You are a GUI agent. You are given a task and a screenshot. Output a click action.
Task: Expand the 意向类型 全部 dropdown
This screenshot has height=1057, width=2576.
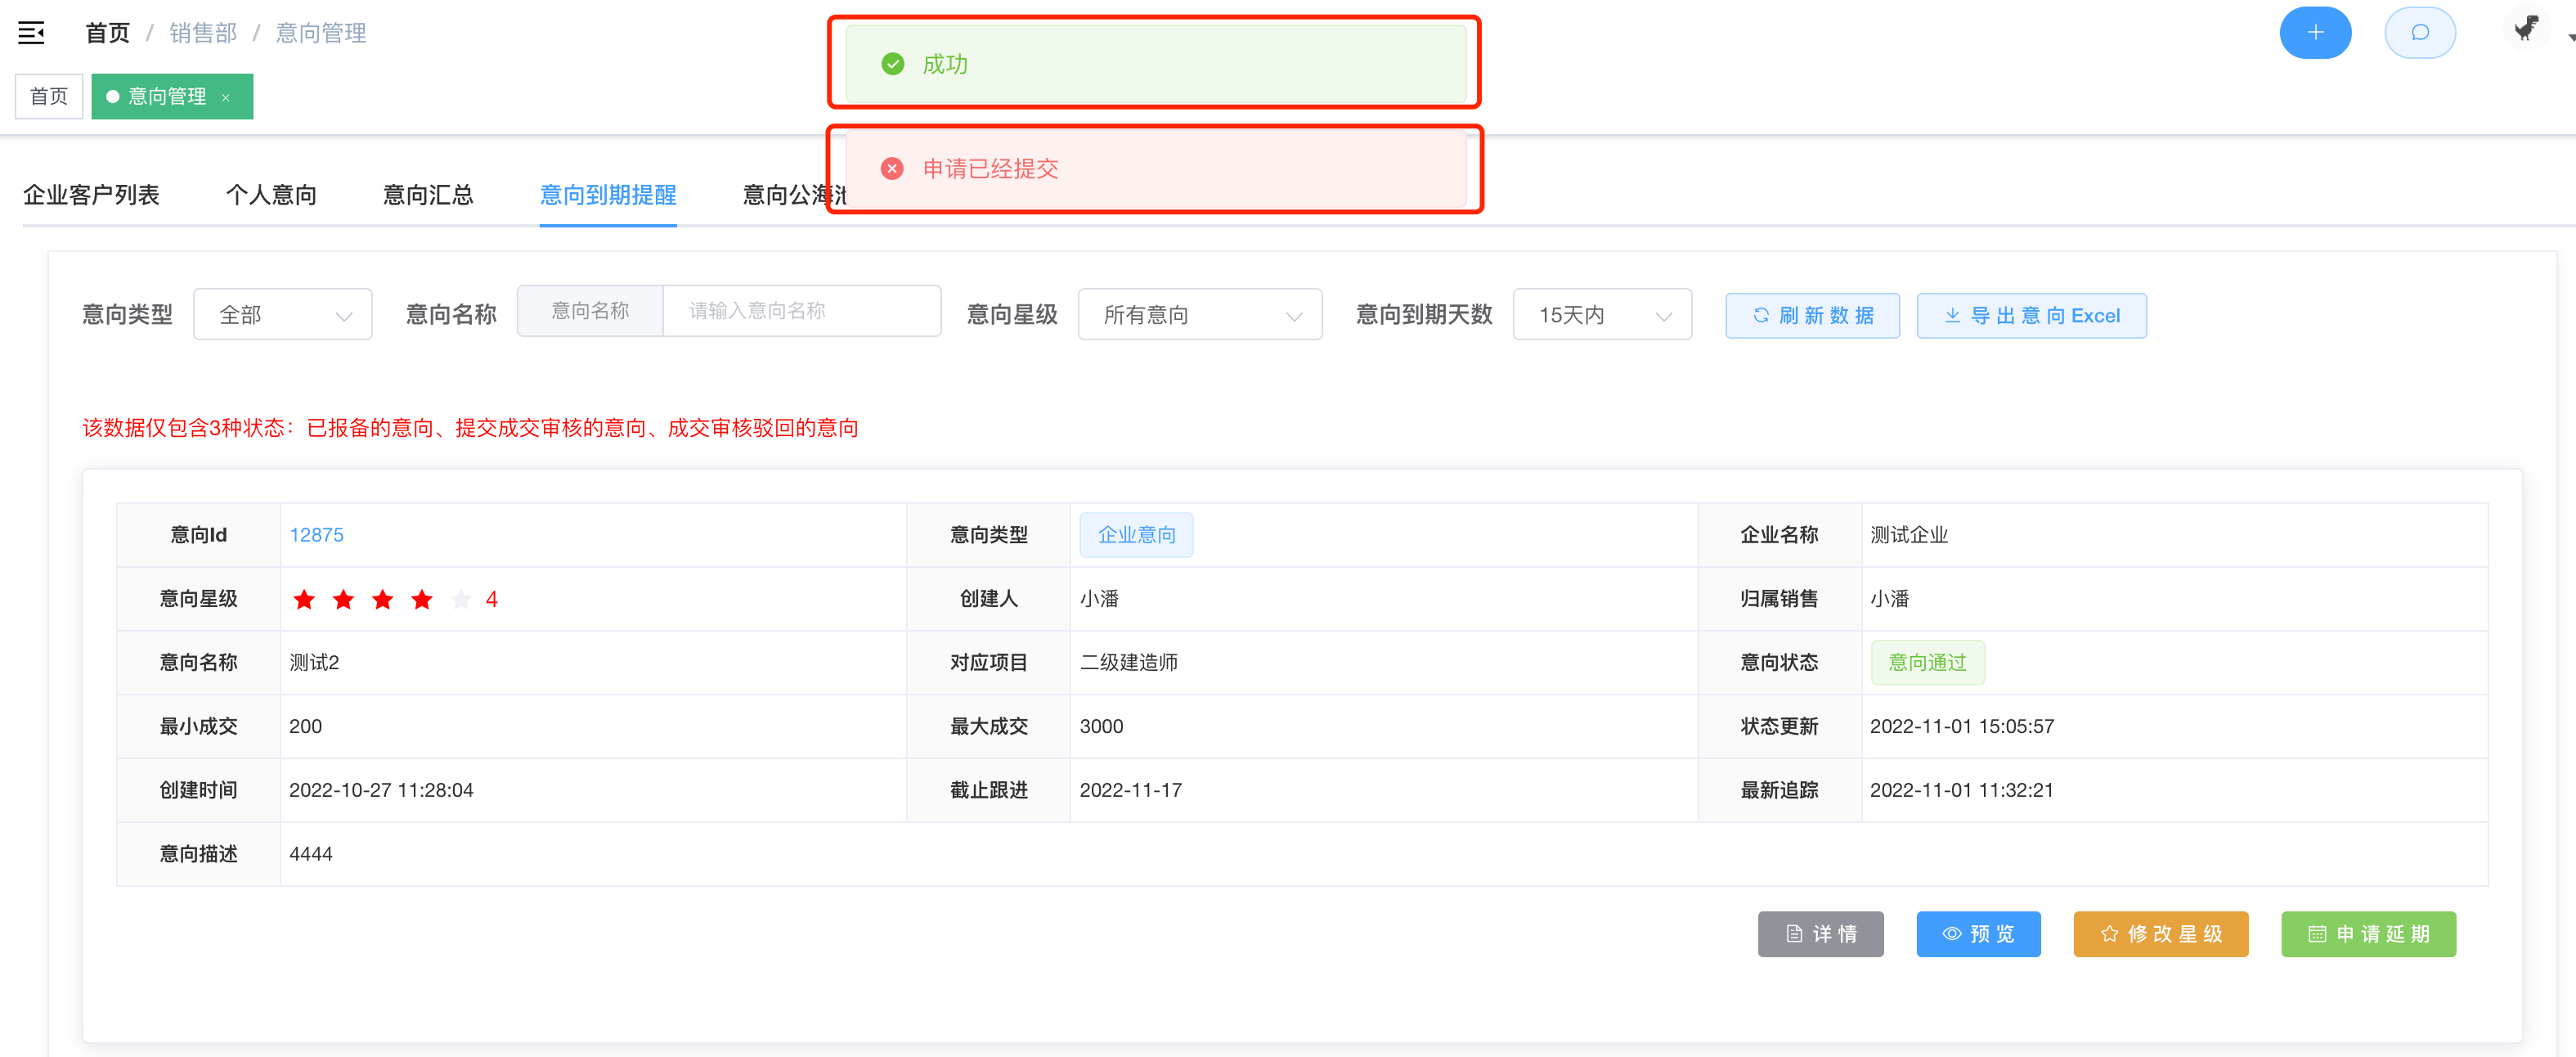(x=282, y=315)
